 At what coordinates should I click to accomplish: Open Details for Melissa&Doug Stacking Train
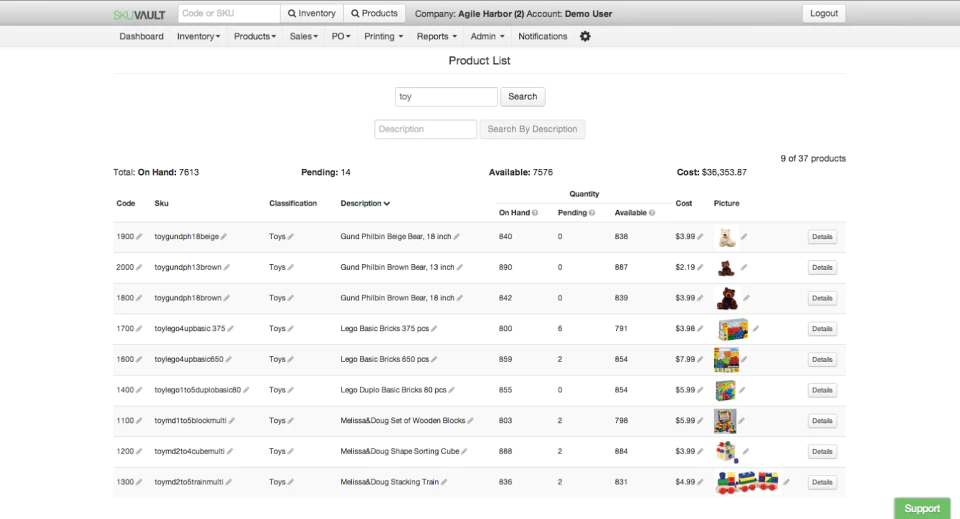(x=822, y=482)
